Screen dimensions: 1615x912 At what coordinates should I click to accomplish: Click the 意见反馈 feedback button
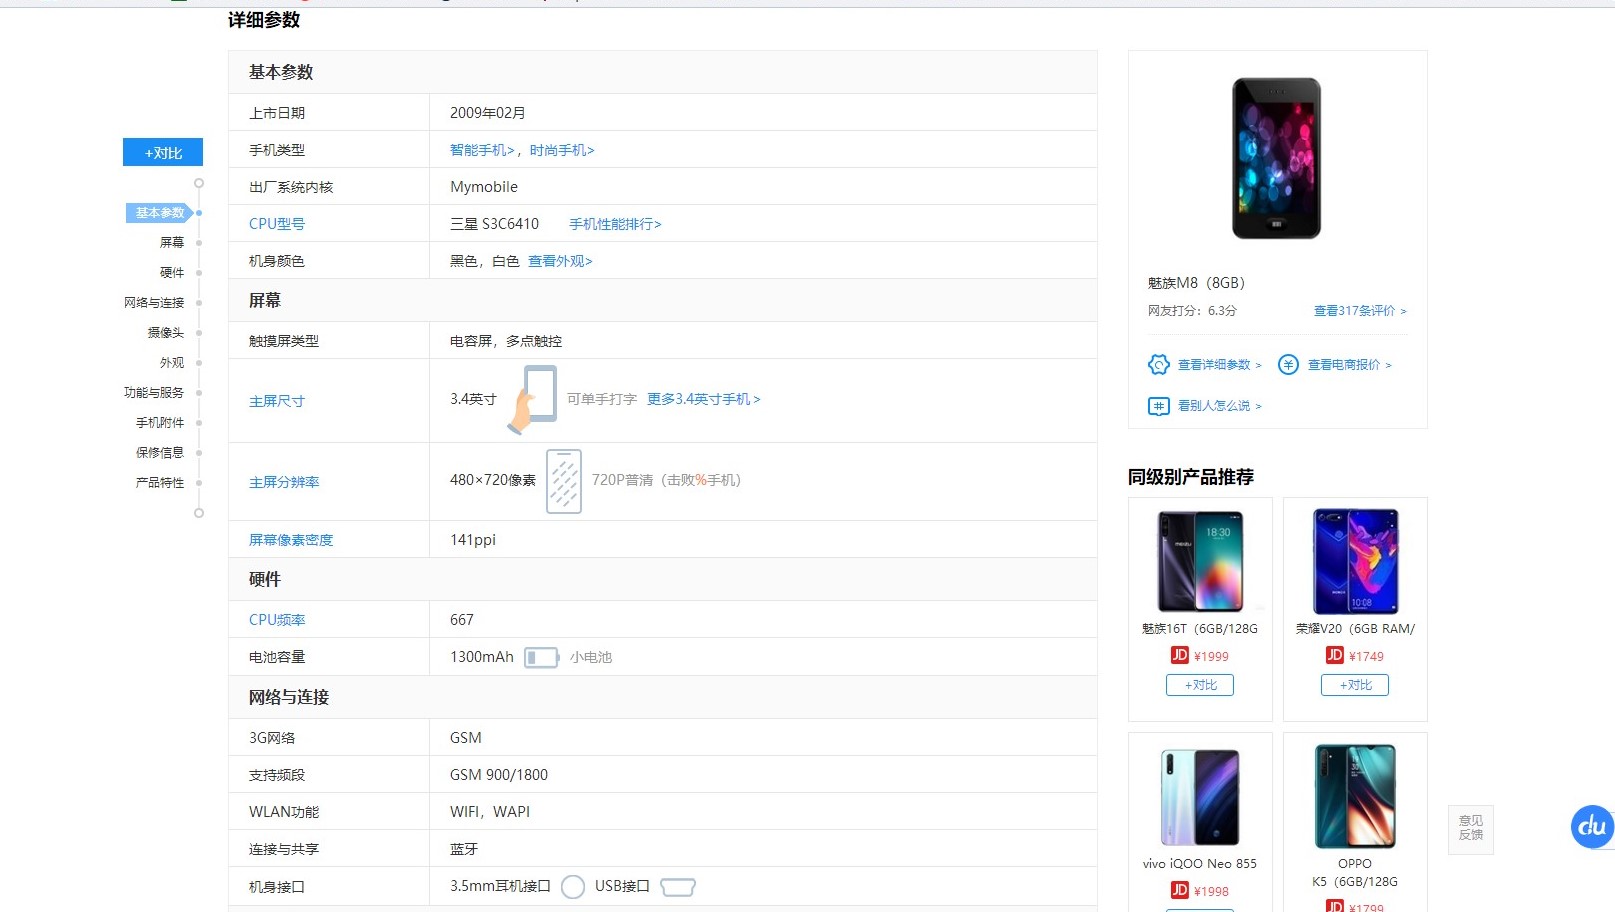coord(1471,829)
